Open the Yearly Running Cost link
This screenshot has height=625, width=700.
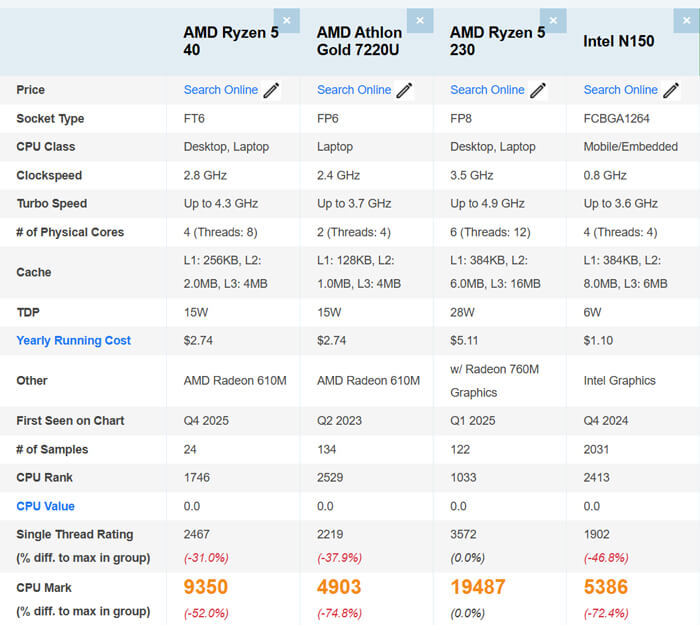coord(74,341)
